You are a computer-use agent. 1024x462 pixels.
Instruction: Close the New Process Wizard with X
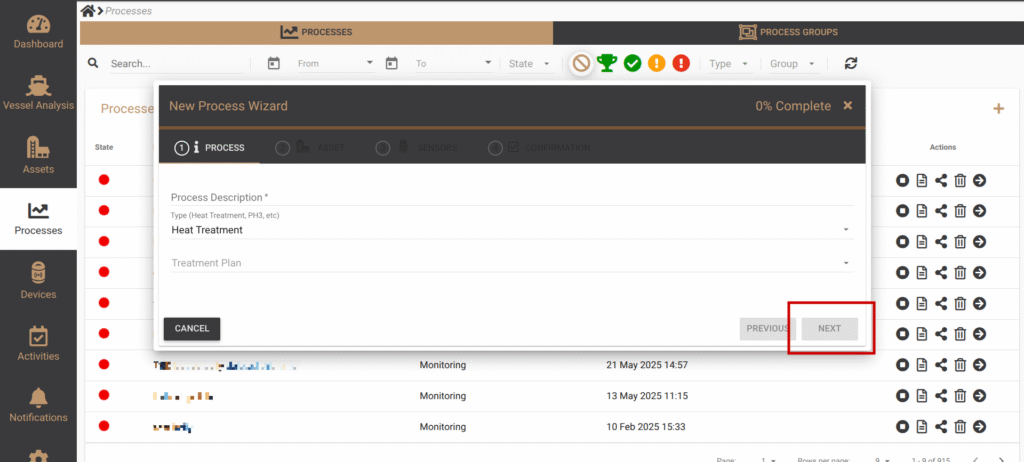click(x=848, y=105)
